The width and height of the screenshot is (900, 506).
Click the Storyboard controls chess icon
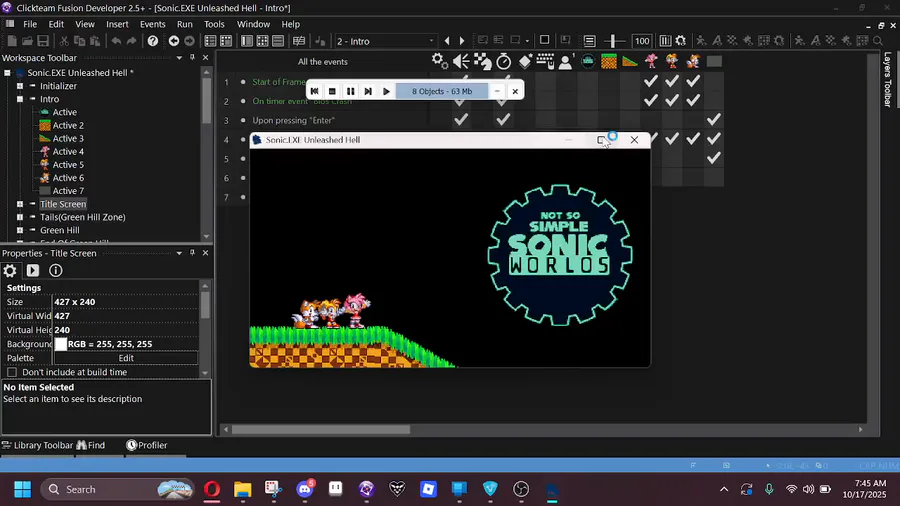(x=482, y=61)
